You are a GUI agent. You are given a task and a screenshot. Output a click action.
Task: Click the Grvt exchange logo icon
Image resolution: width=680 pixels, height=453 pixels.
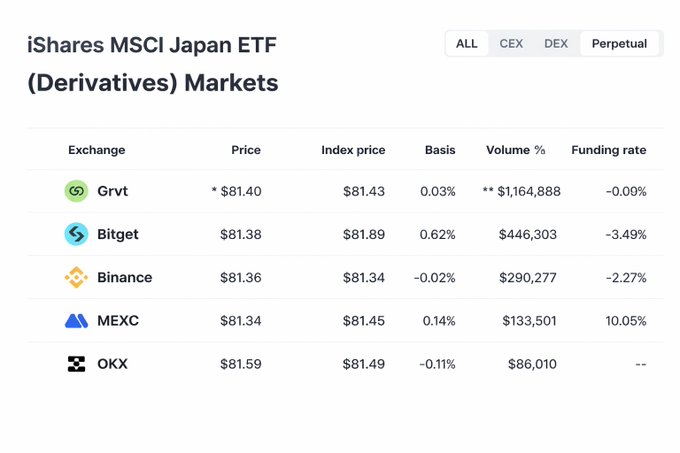pyautogui.click(x=76, y=191)
